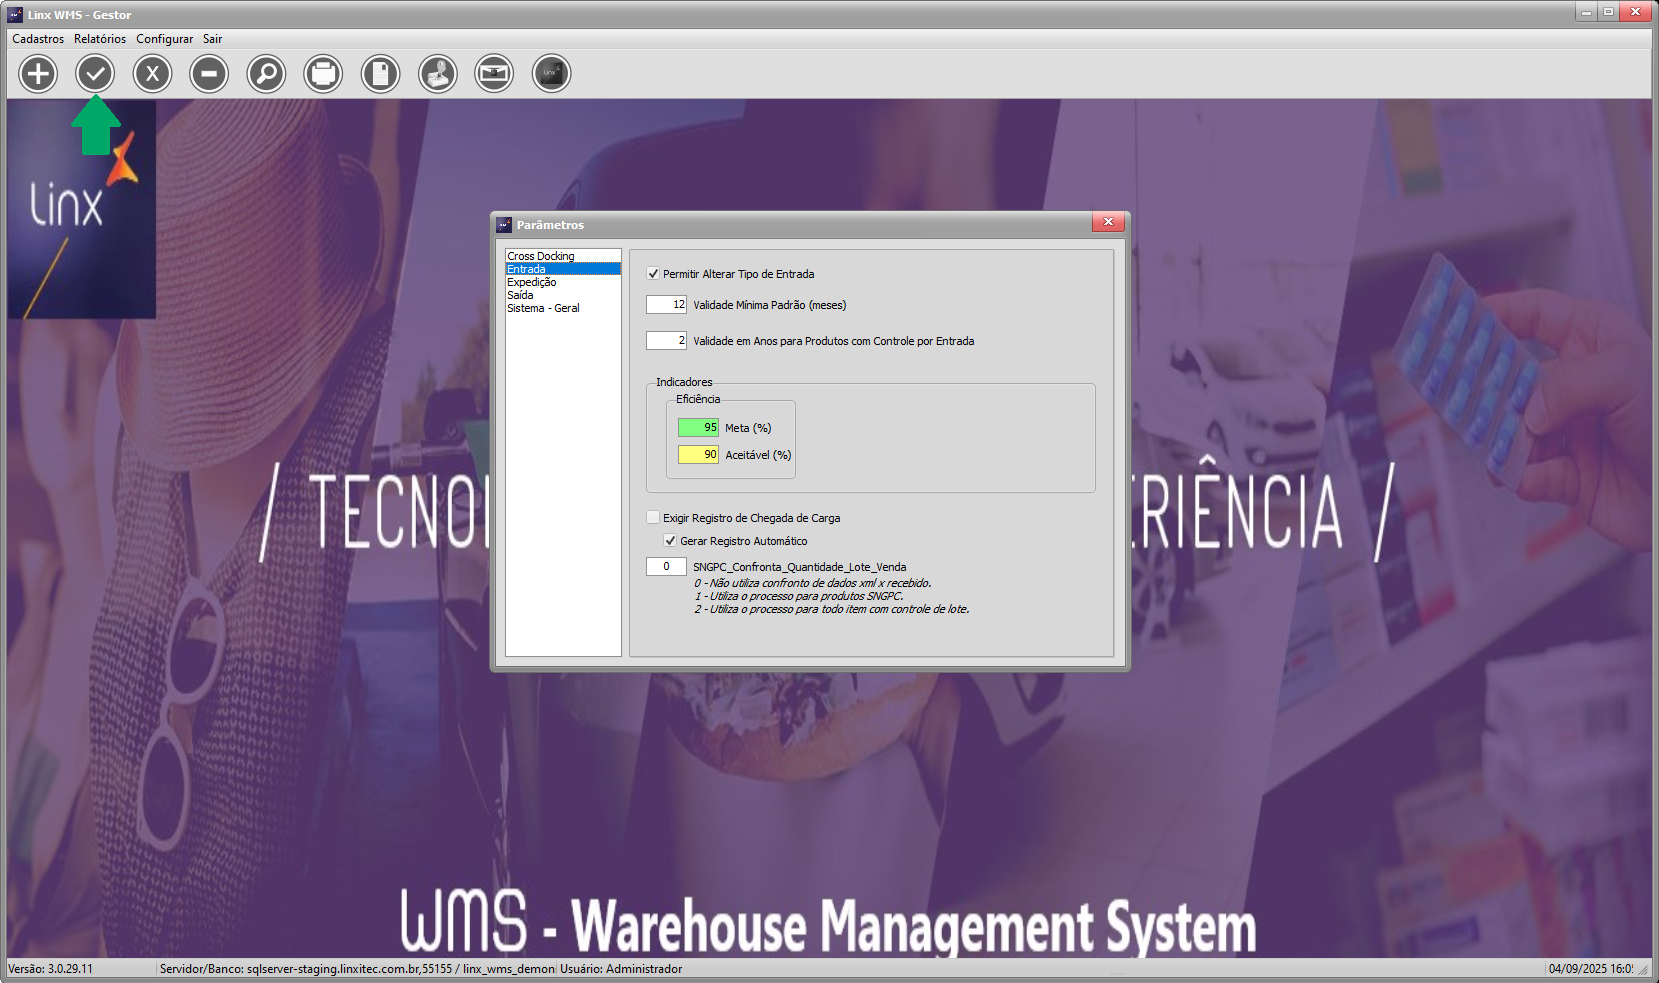
Task: Click the Validade em Anos para Produtos label
Action: tap(834, 341)
